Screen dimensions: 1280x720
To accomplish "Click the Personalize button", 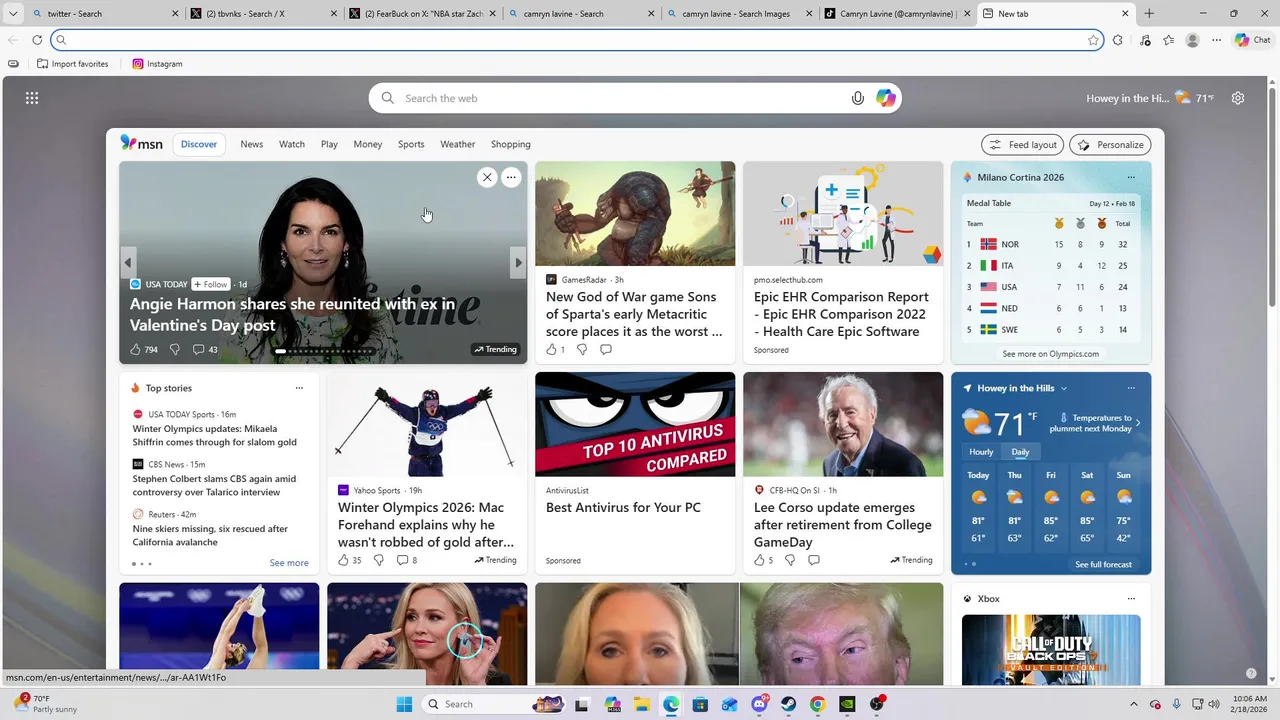I will [1110, 144].
